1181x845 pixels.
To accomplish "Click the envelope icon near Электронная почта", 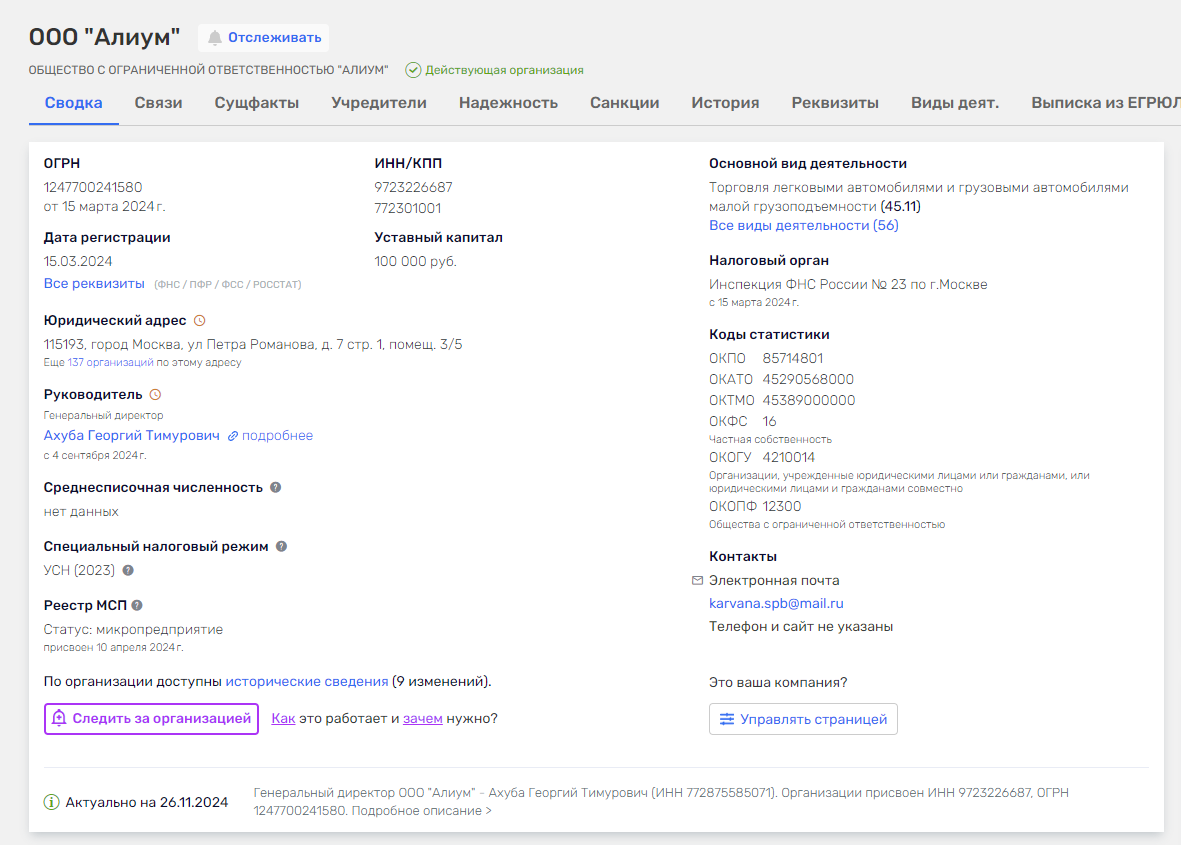I will (697, 581).
